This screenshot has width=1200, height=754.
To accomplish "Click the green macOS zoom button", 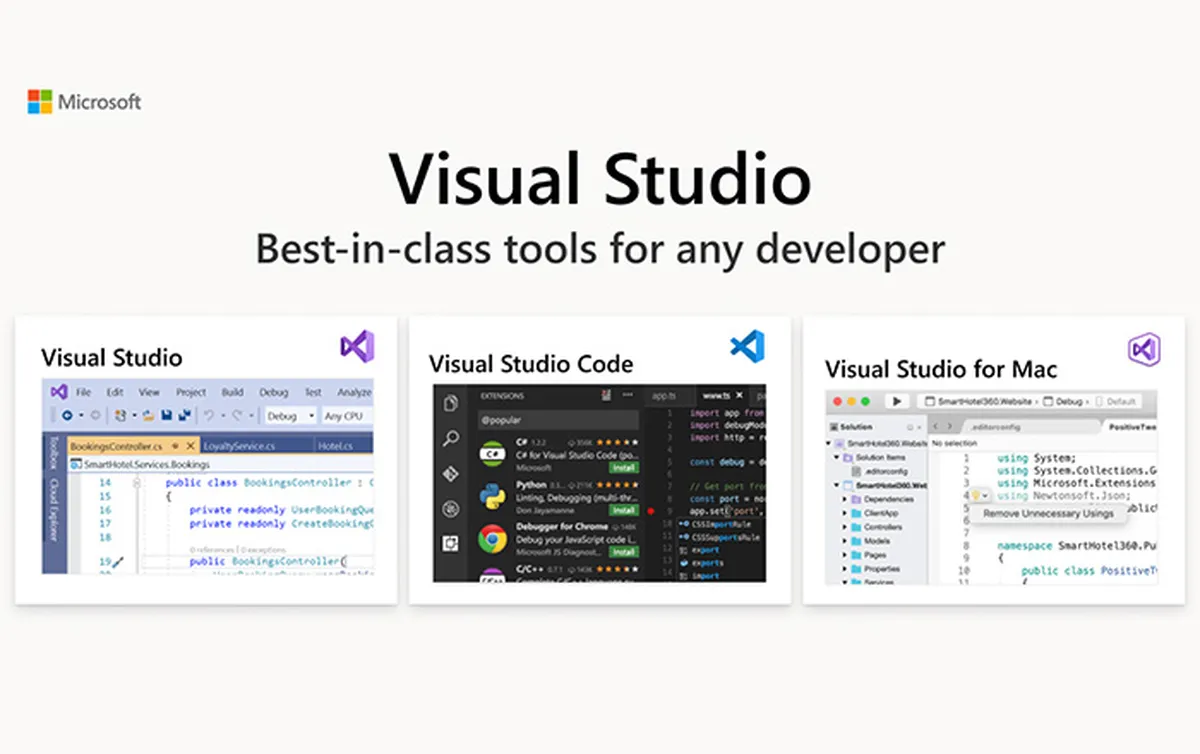I will pyautogui.click(x=865, y=401).
